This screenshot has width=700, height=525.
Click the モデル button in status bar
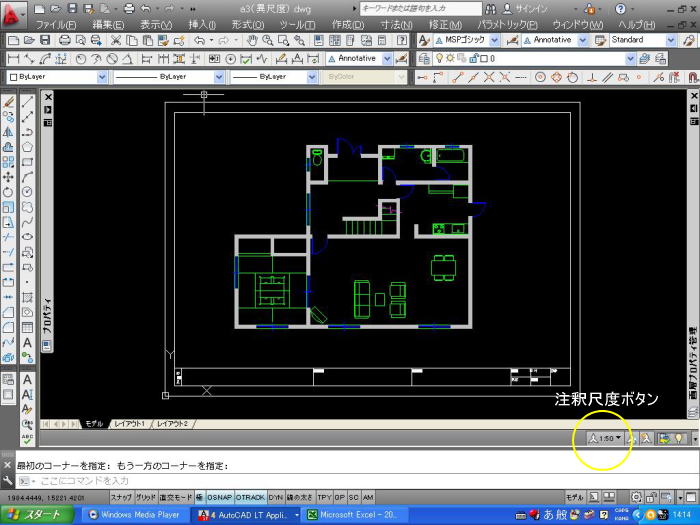point(575,497)
